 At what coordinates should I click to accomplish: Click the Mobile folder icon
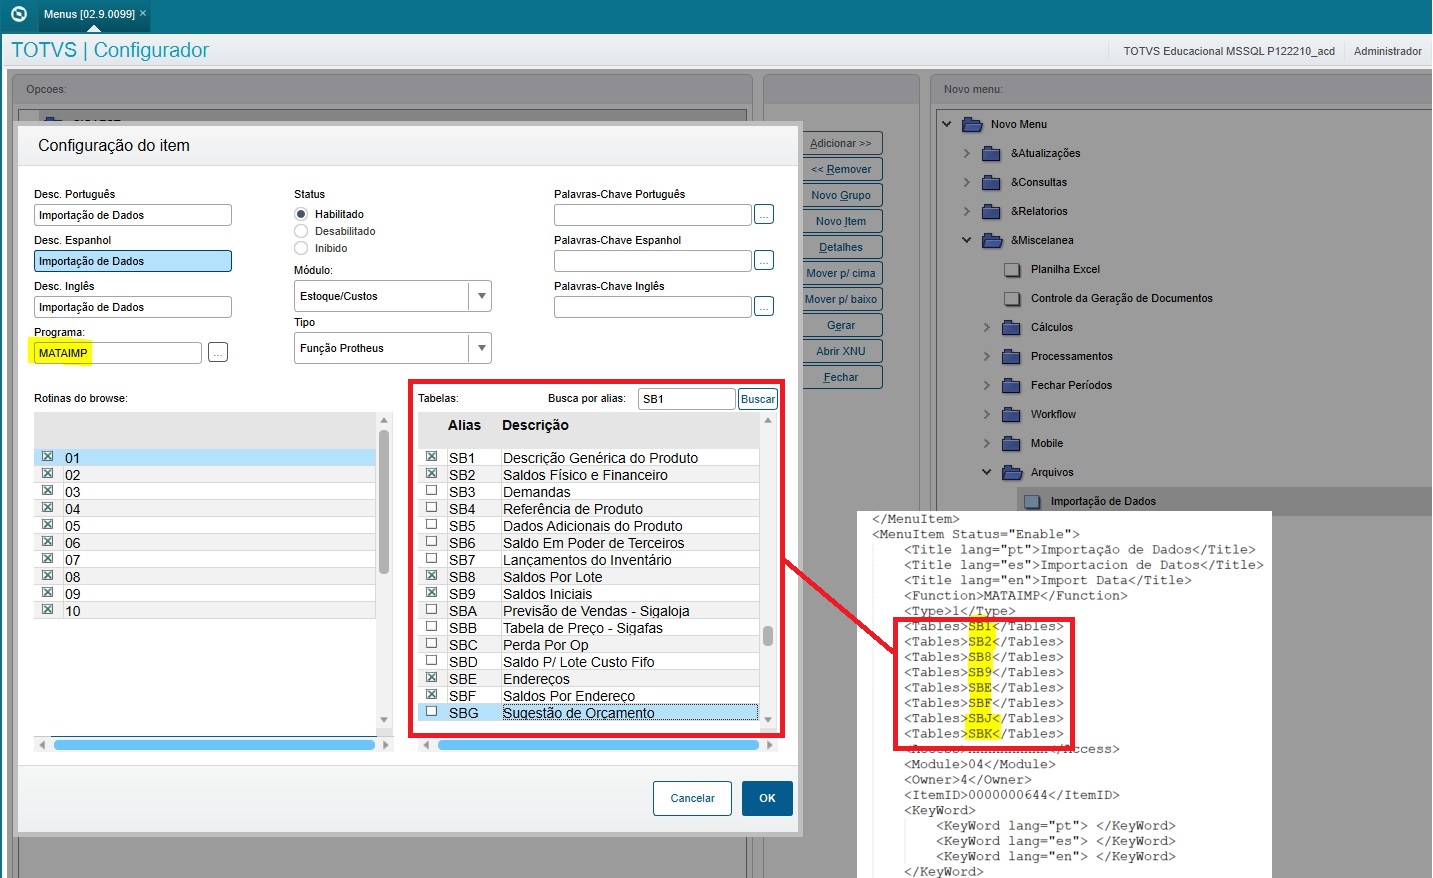1011,443
